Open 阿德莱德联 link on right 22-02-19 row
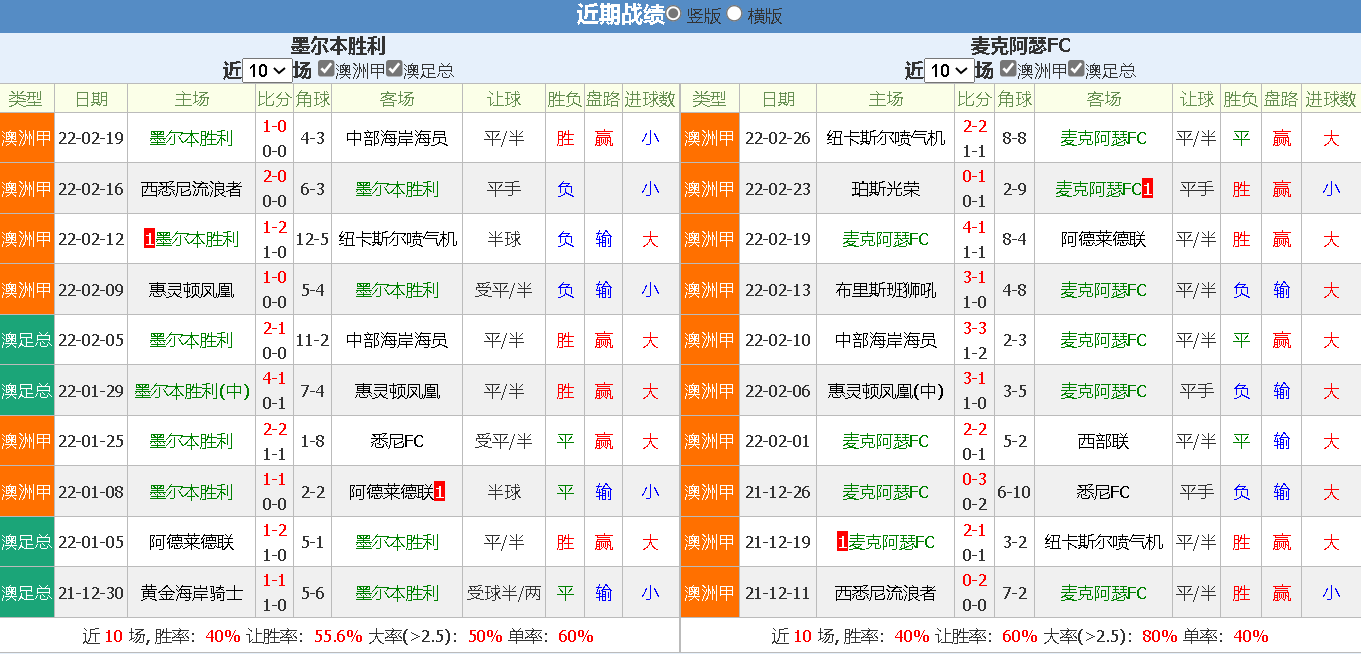 (x=1104, y=239)
